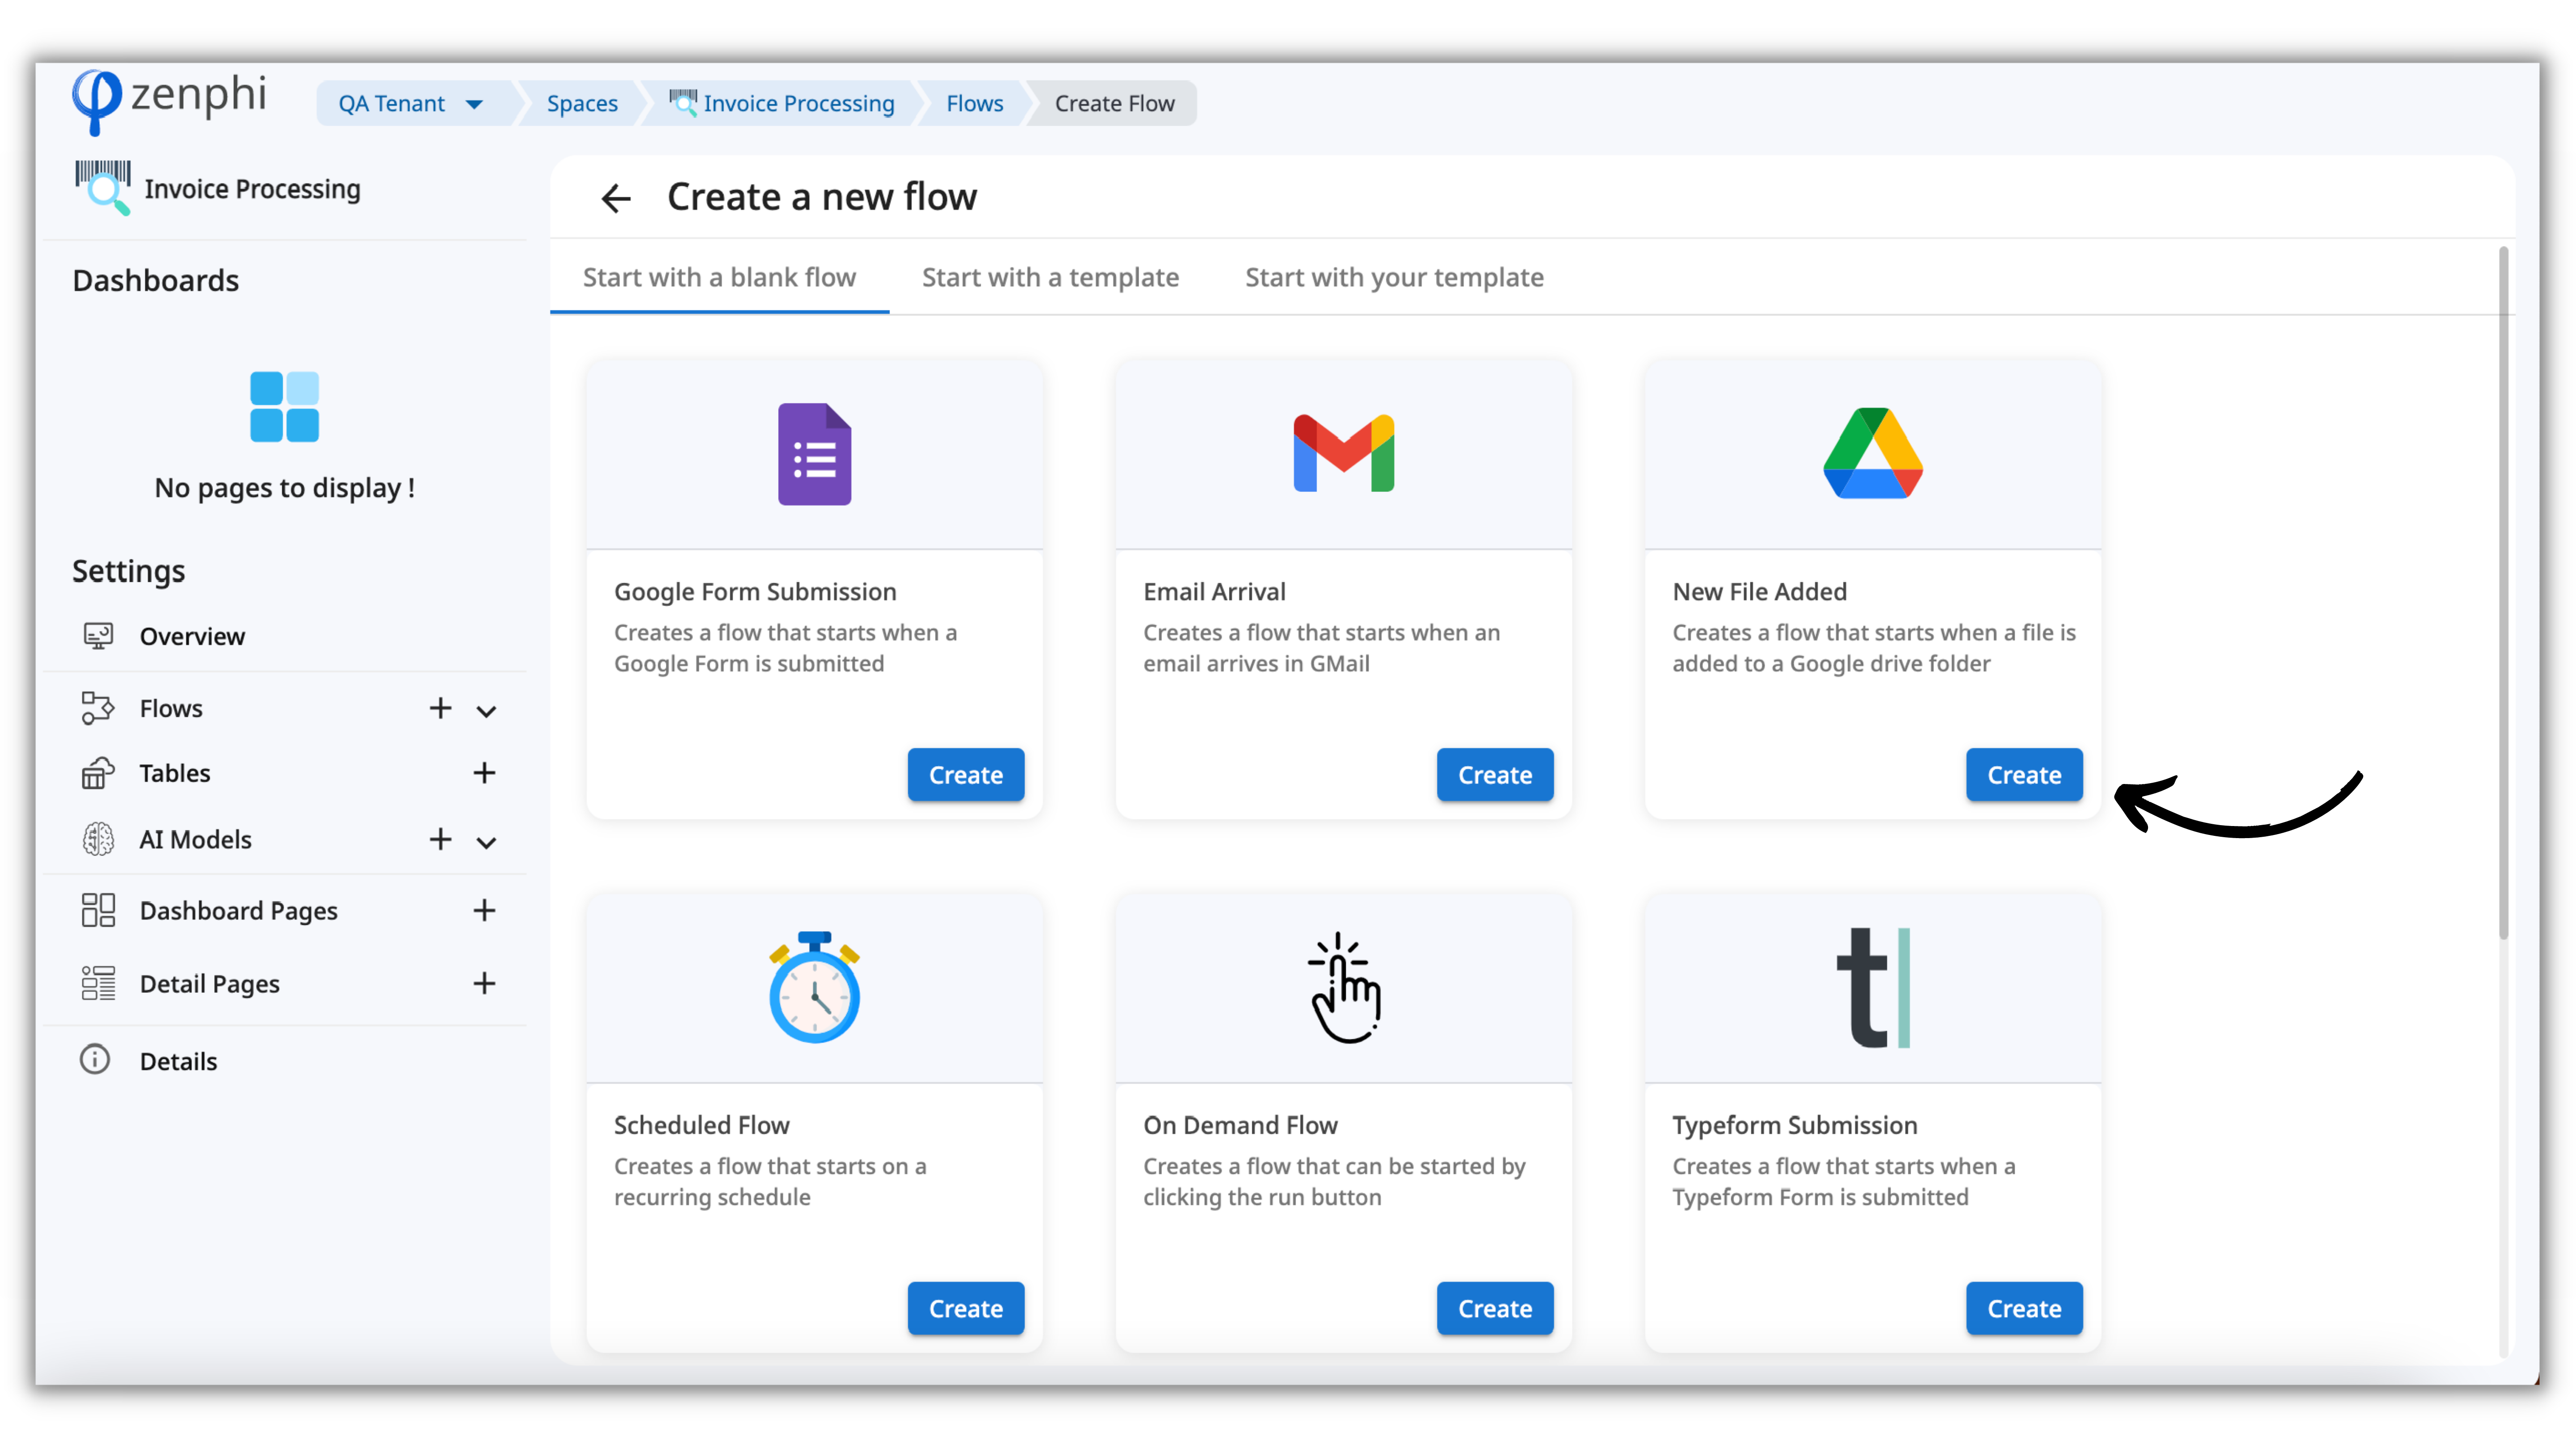Open Start with your template tab
2576x1449 pixels.
(x=1393, y=277)
